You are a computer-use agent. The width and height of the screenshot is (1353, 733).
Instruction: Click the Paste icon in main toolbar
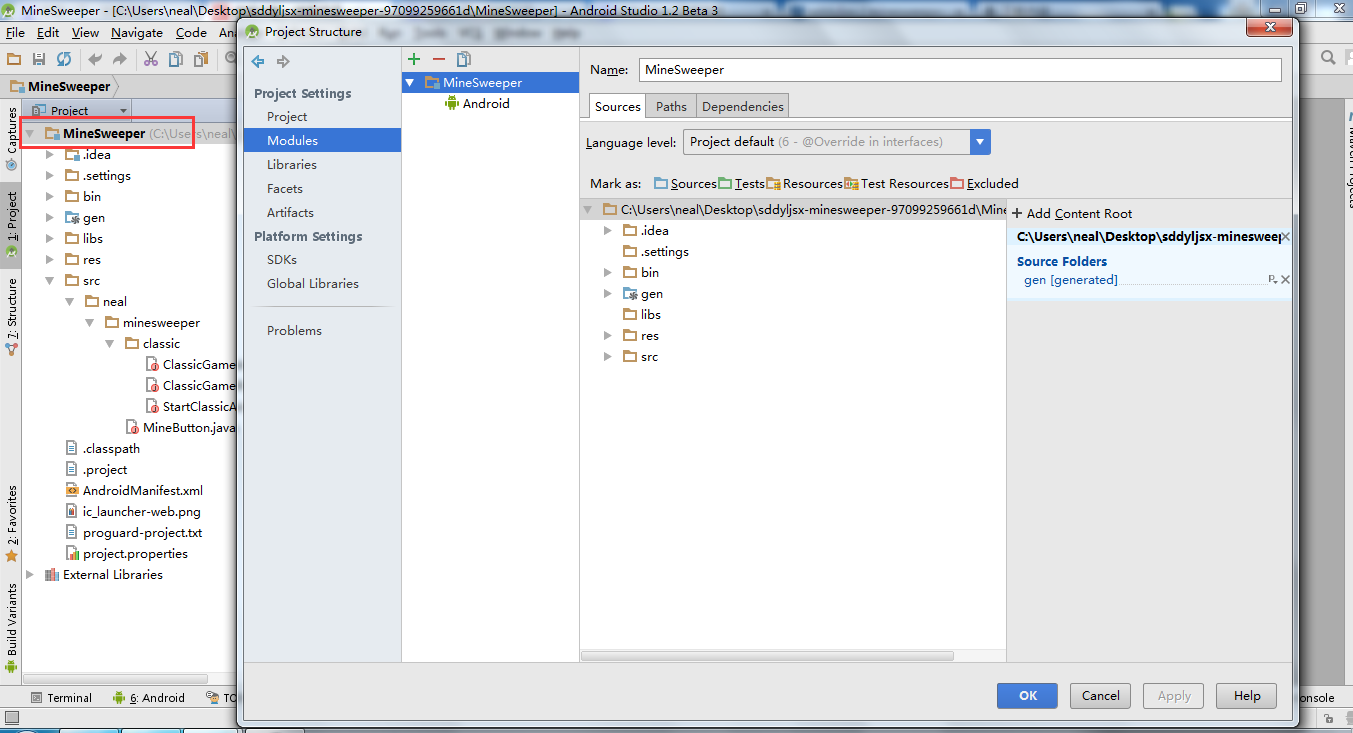point(202,59)
